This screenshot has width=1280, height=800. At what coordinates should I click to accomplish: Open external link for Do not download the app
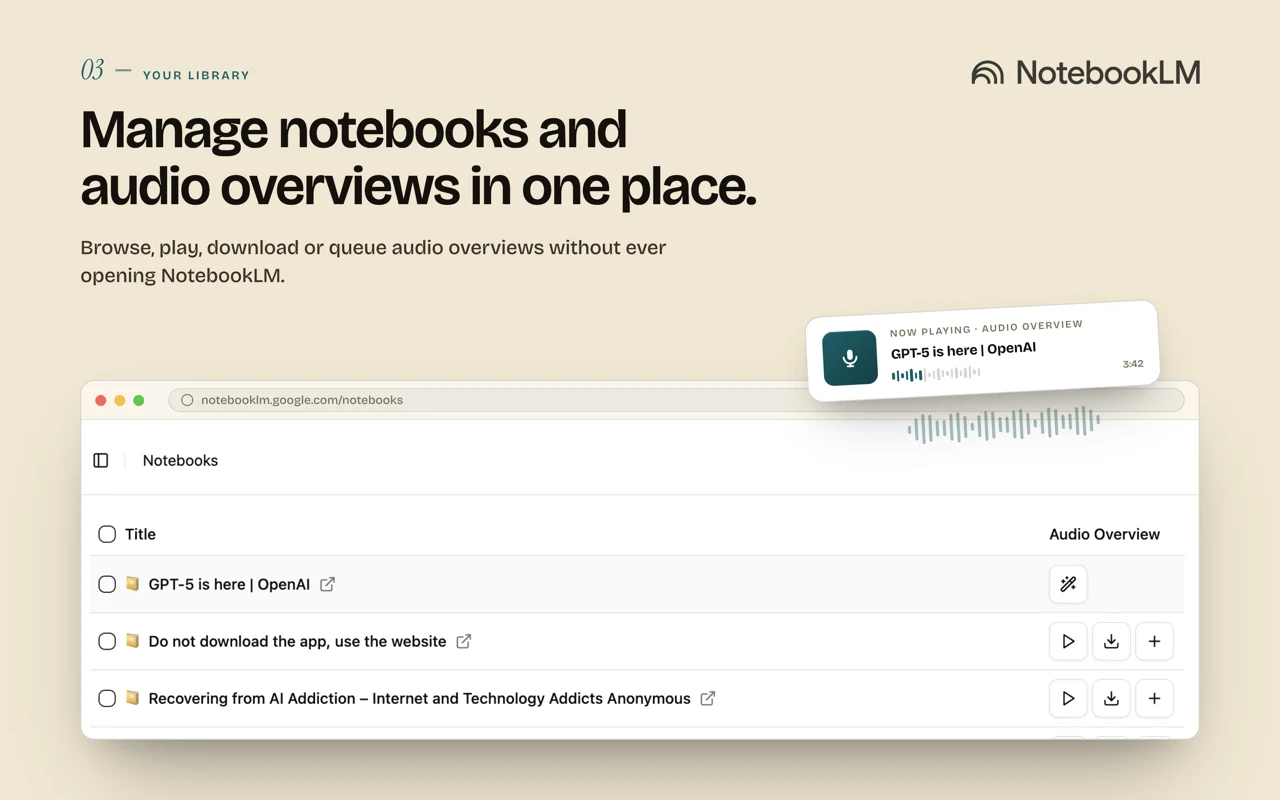pyautogui.click(x=464, y=641)
